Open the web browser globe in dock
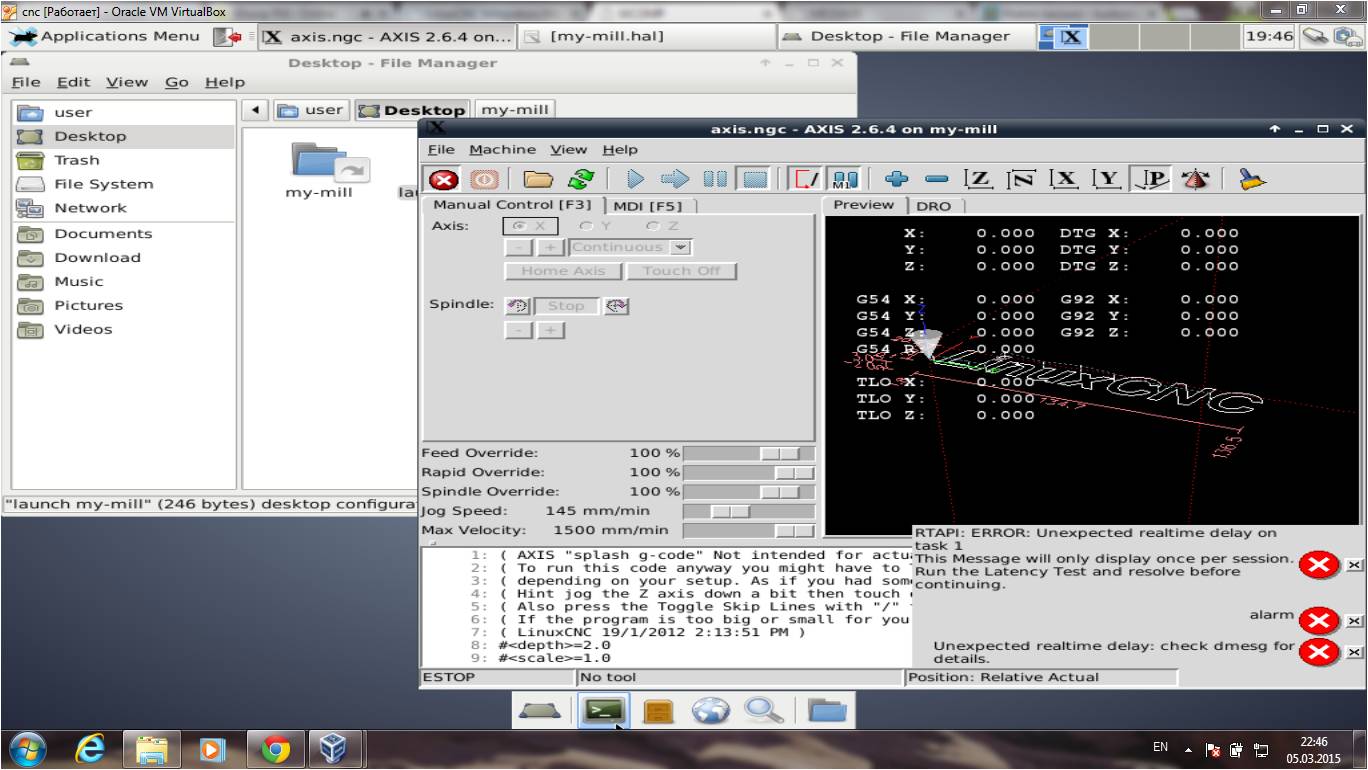Screen dimensions: 1368x770 tap(710, 711)
